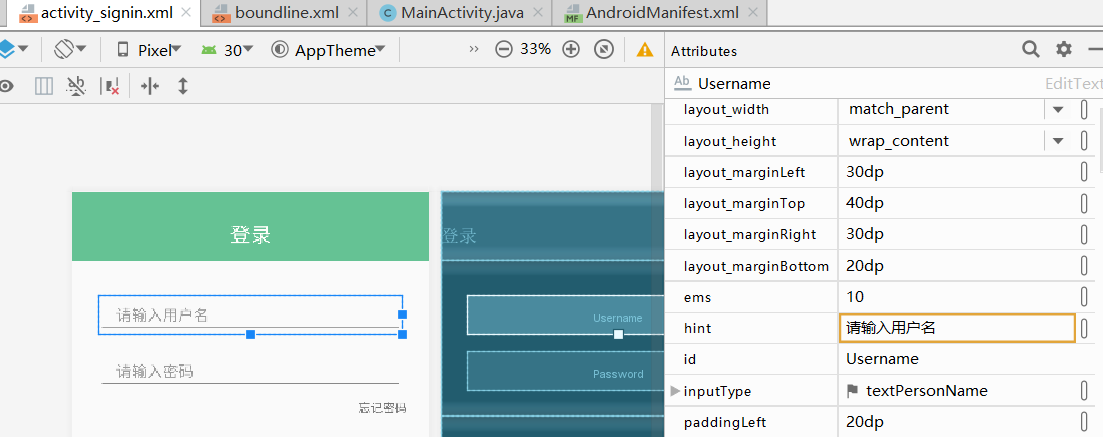Screen dimensions: 1103x437
Task: Click resource picker beside ems
Action: [1084, 297]
